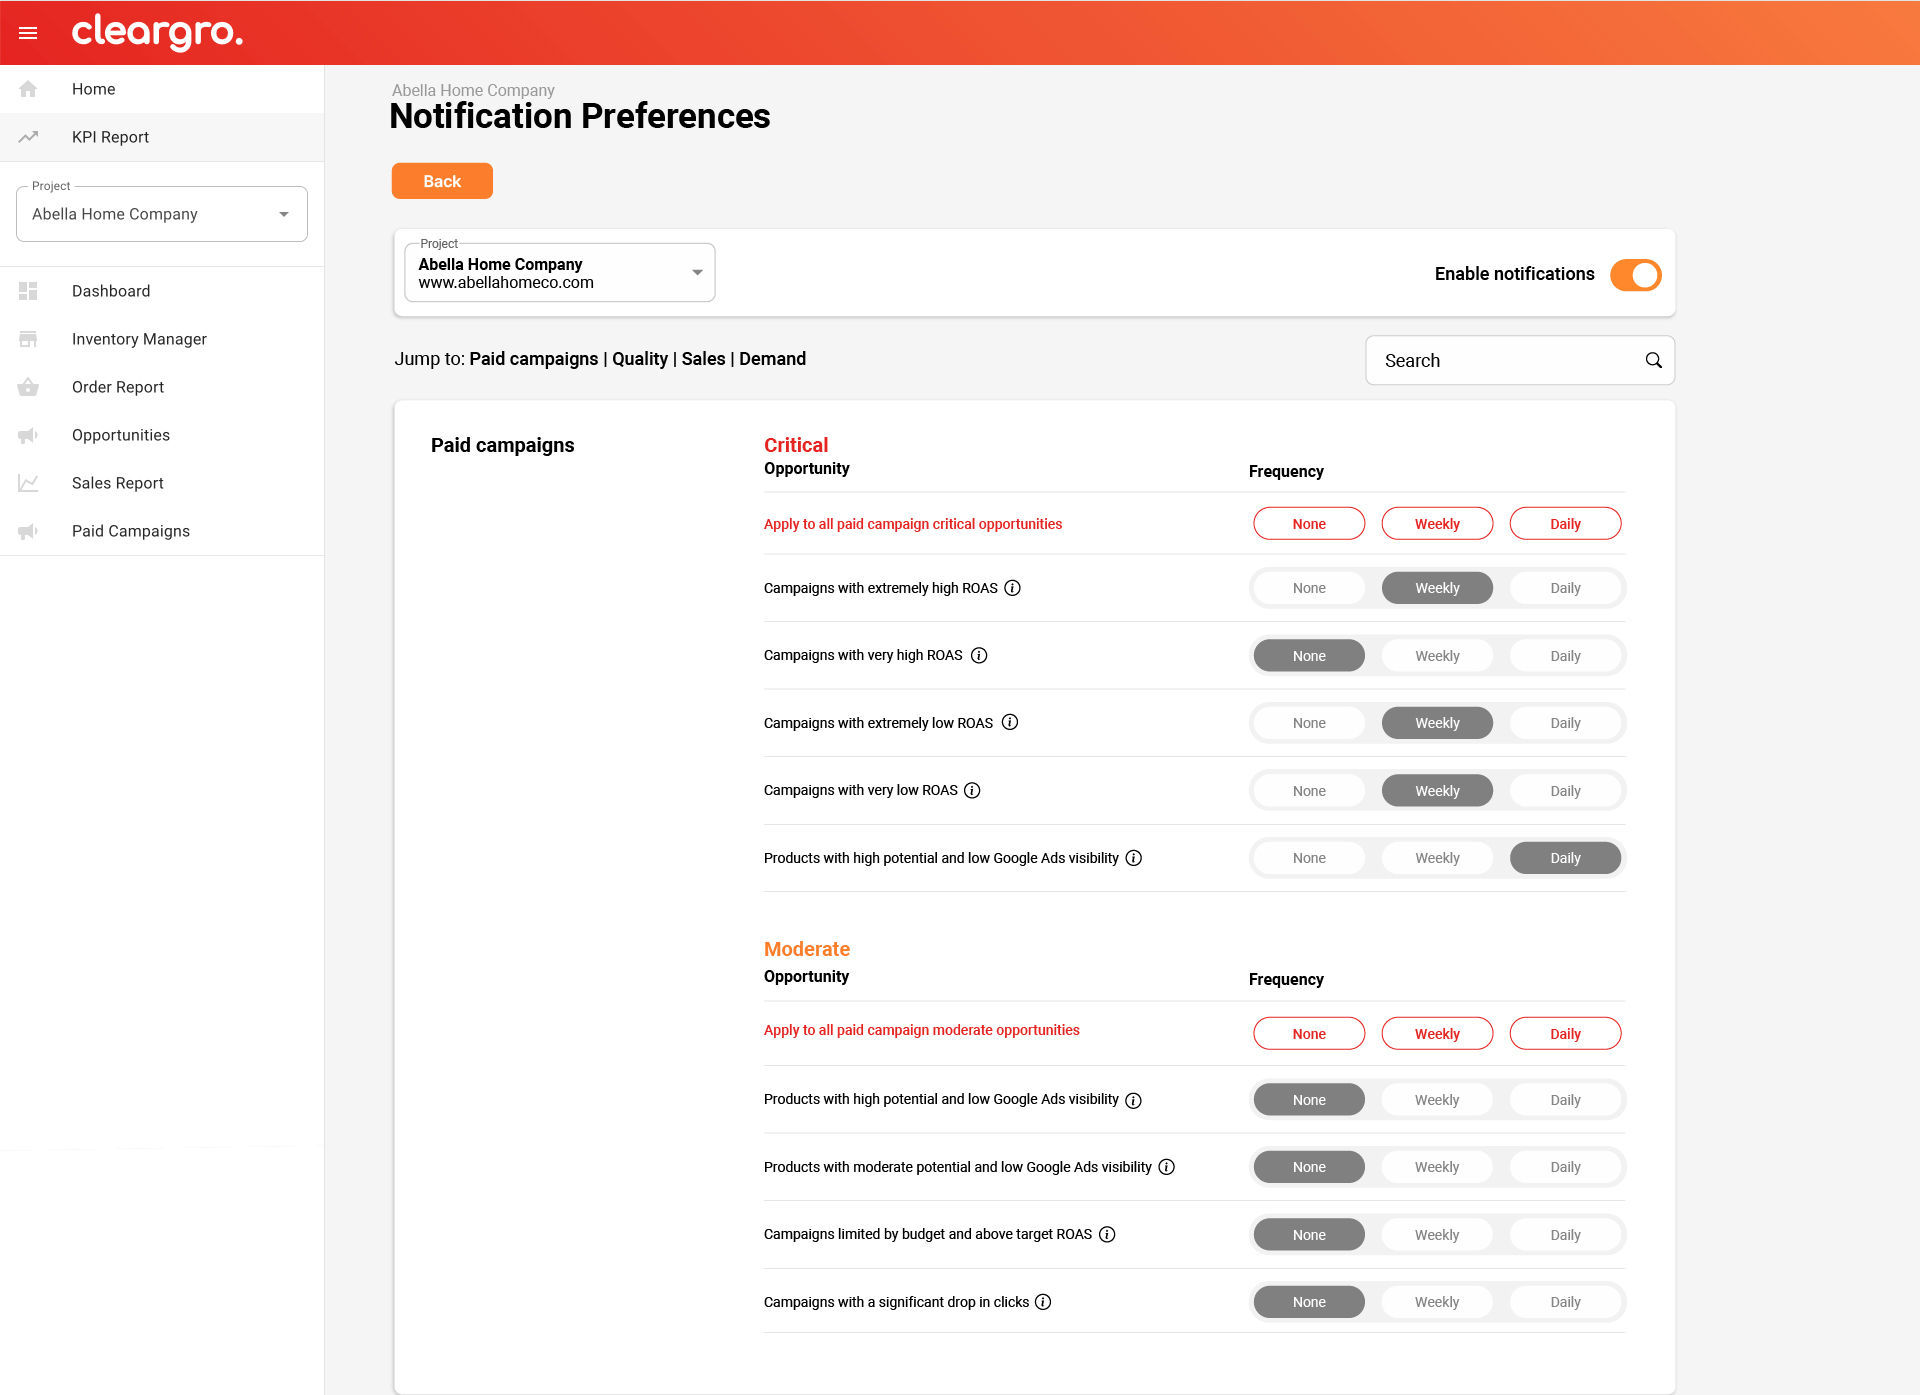The height and width of the screenshot is (1395, 1920).
Task: Click the Dashboard grid icon
Action: (x=28, y=291)
